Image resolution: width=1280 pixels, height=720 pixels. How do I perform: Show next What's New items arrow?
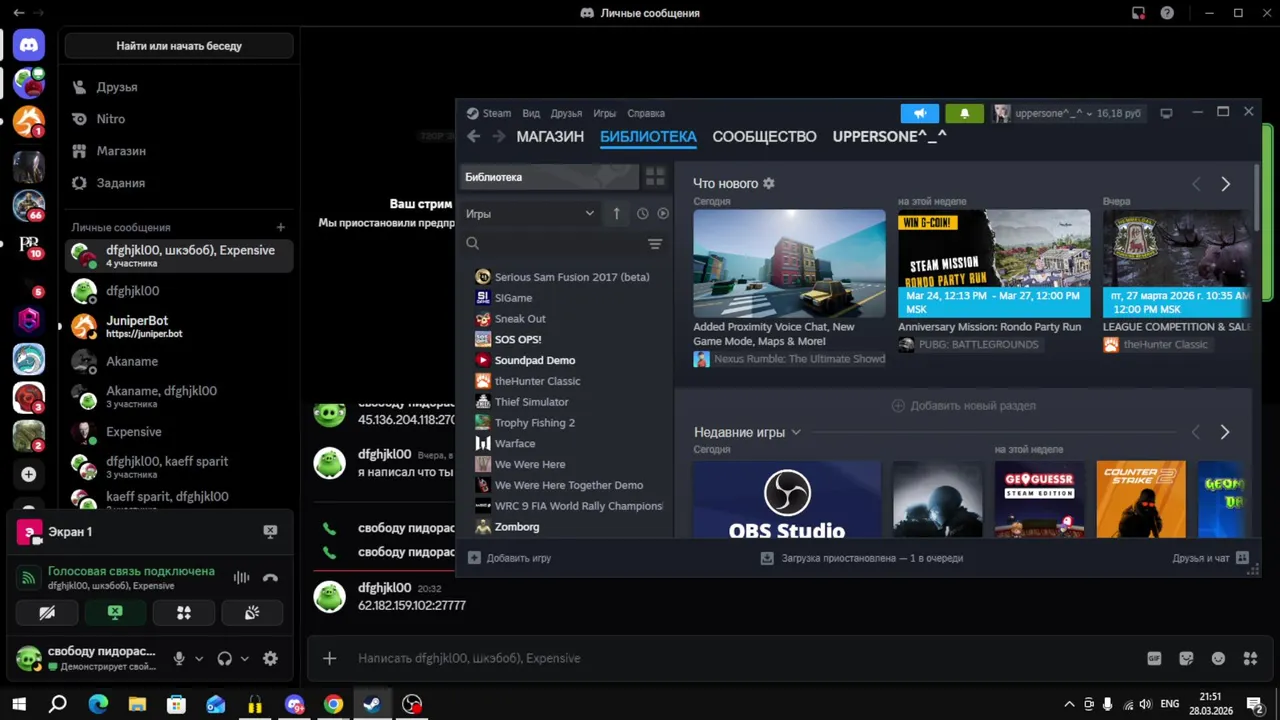(x=1225, y=184)
